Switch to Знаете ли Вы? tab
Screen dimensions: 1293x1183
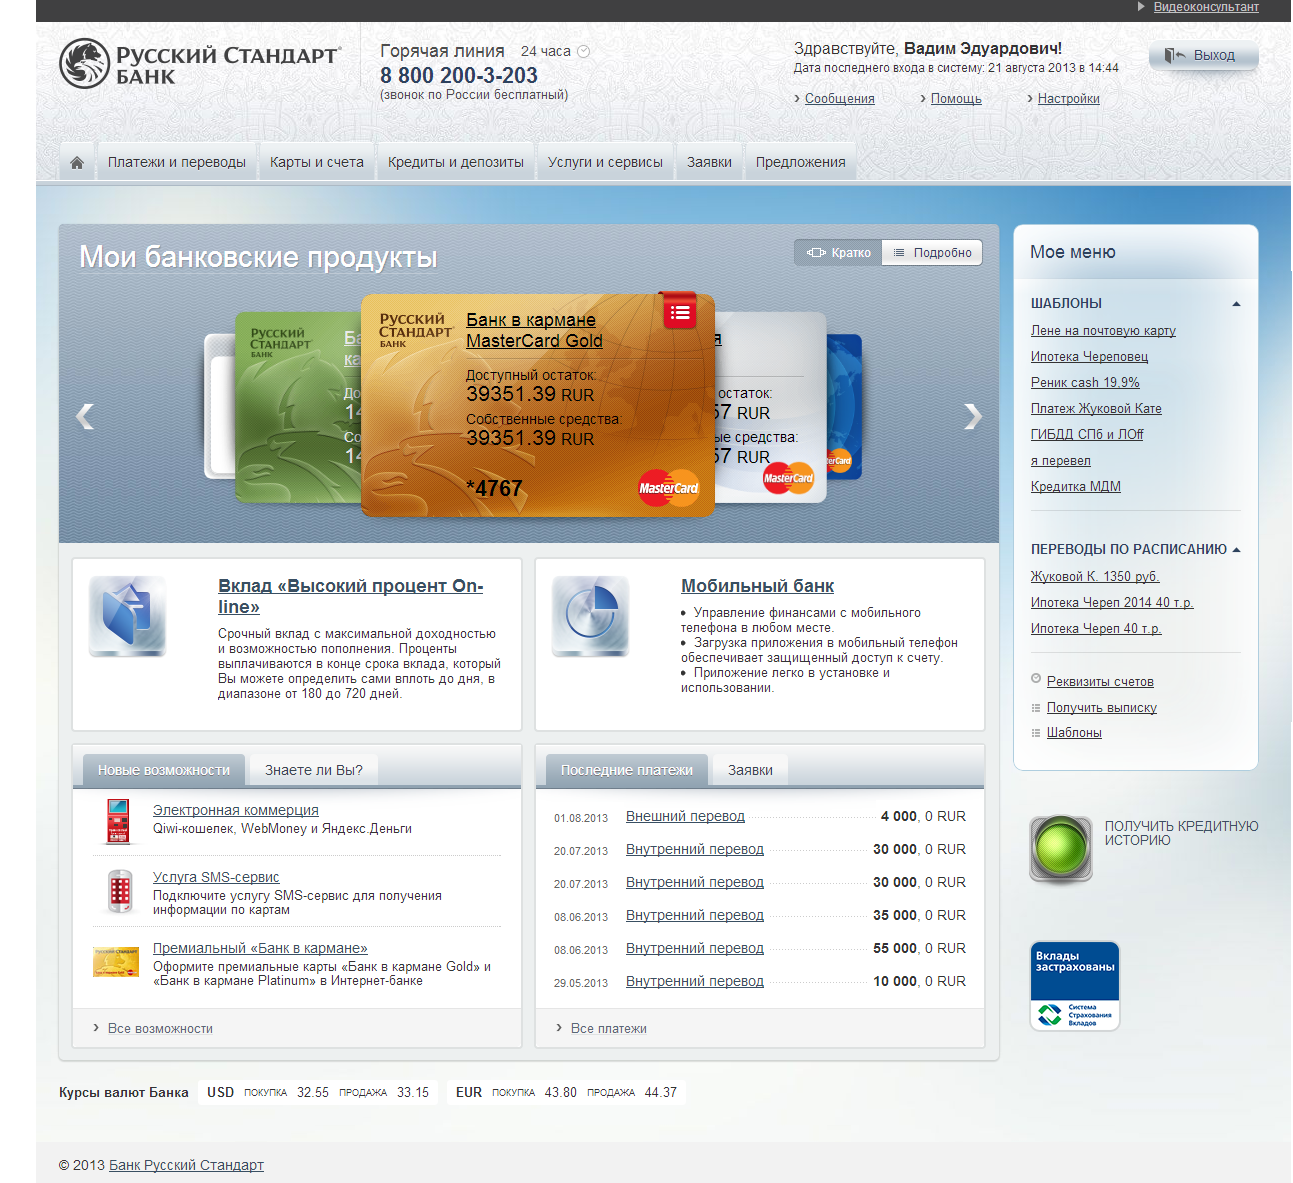(314, 770)
